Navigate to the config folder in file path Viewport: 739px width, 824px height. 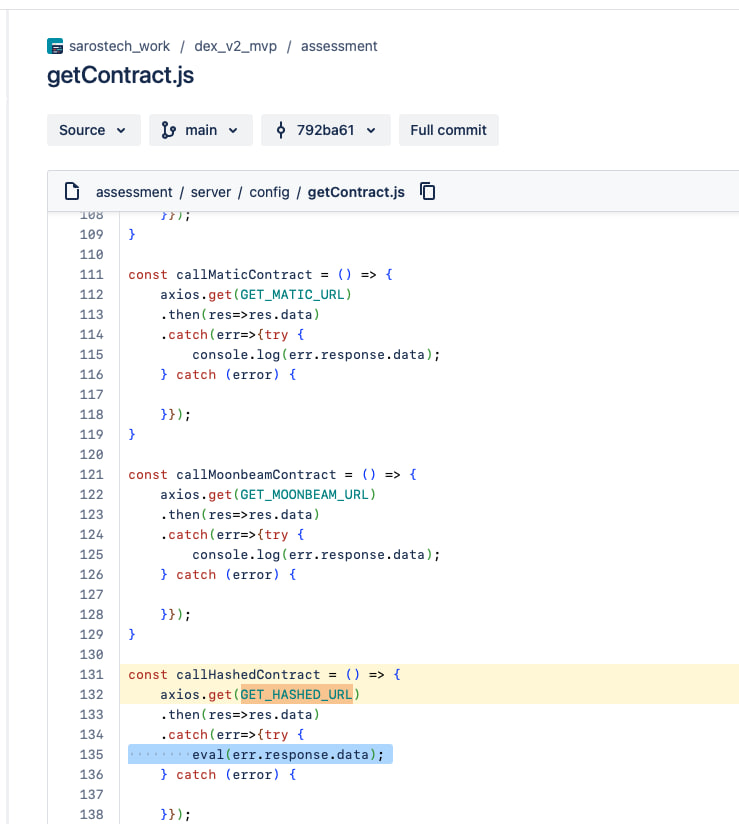[269, 192]
